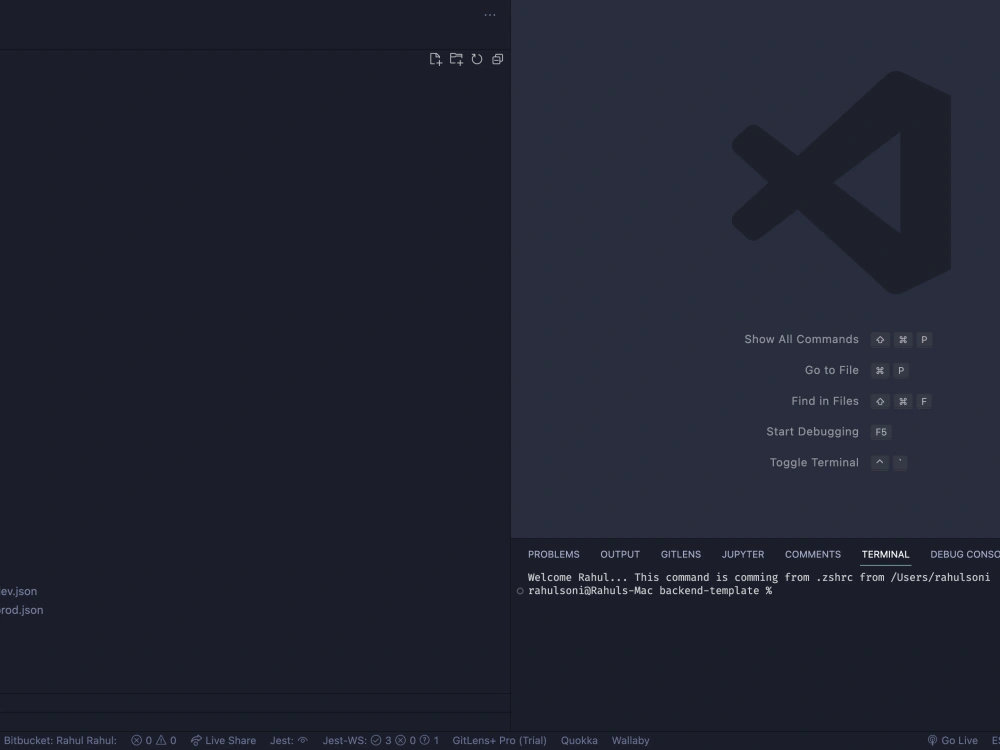The image size is (1000, 750).
Task: Click the Find in Files hint text
Action: [x=825, y=401]
